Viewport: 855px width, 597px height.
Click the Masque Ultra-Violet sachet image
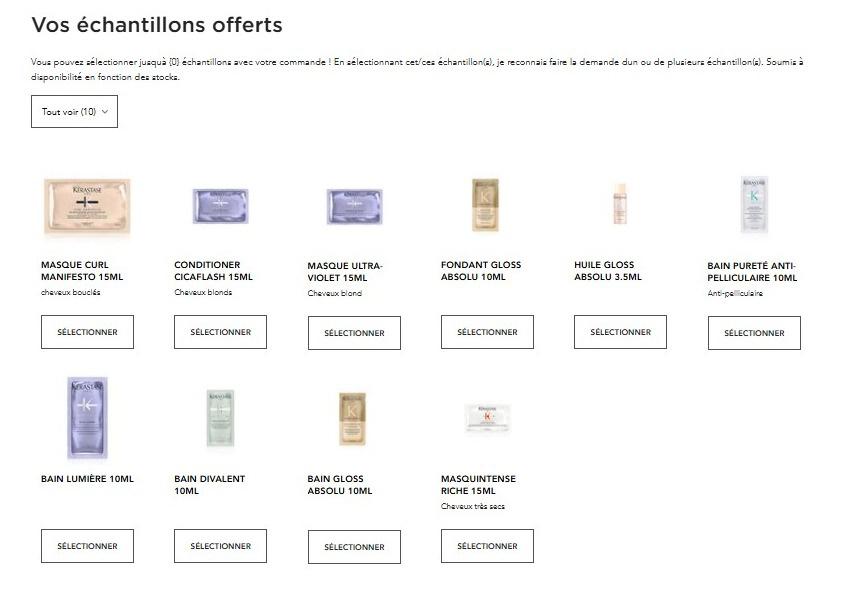[x=354, y=207]
